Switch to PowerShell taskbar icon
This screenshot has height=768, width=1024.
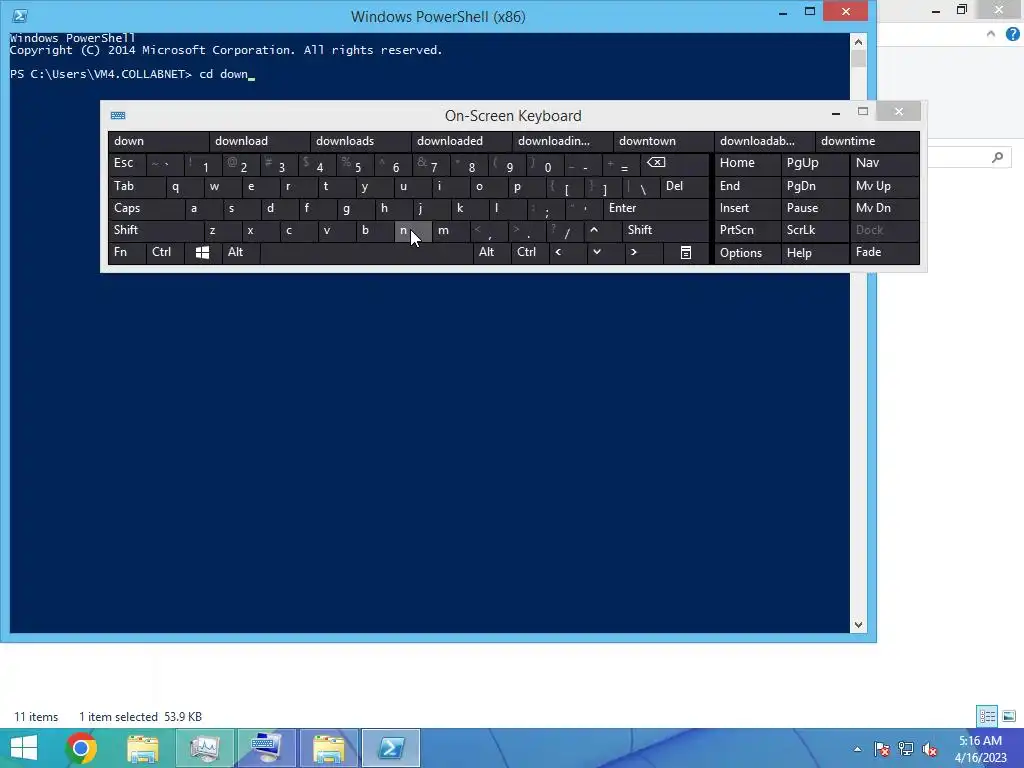coord(391,748)
